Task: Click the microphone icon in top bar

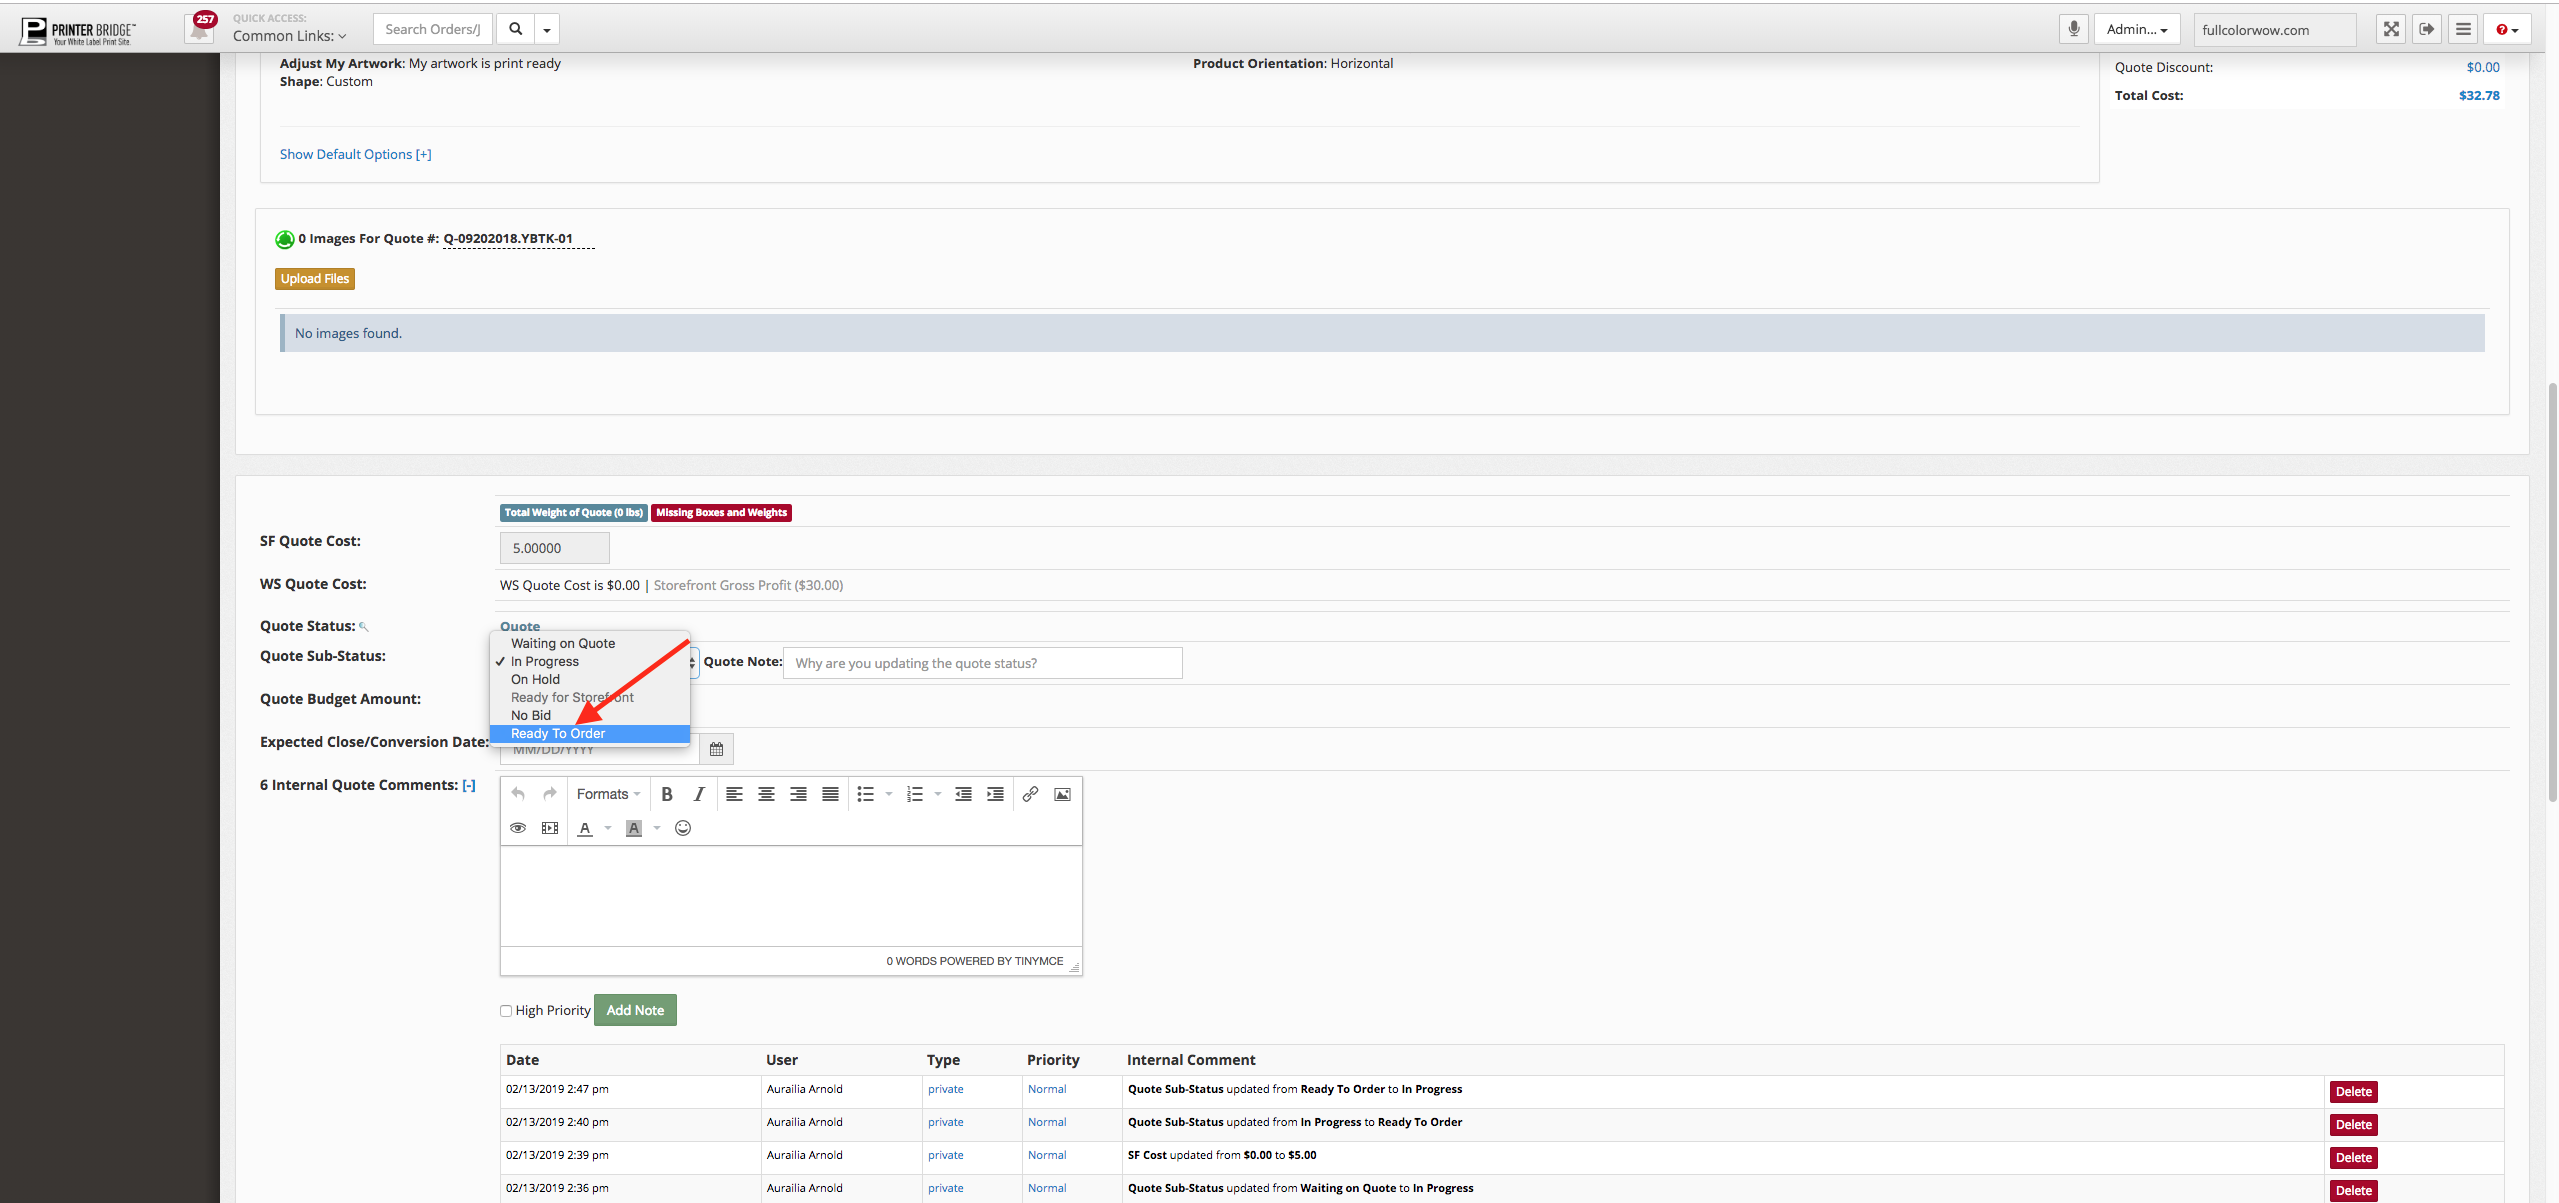Action: (2073, 29)
